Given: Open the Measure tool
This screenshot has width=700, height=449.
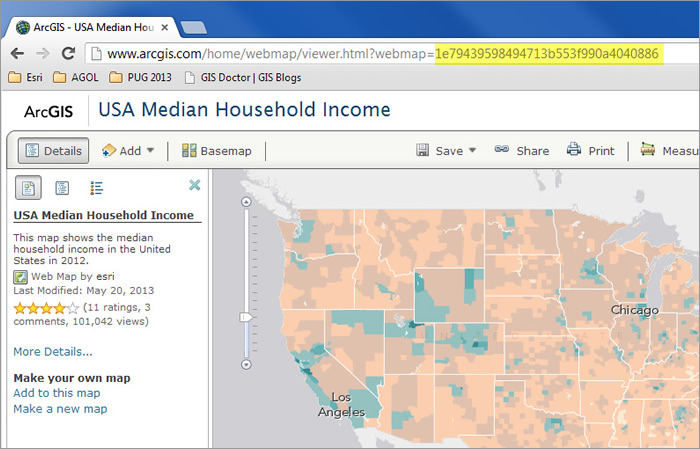Looking at the screenshot, I should tap(669, 151).
